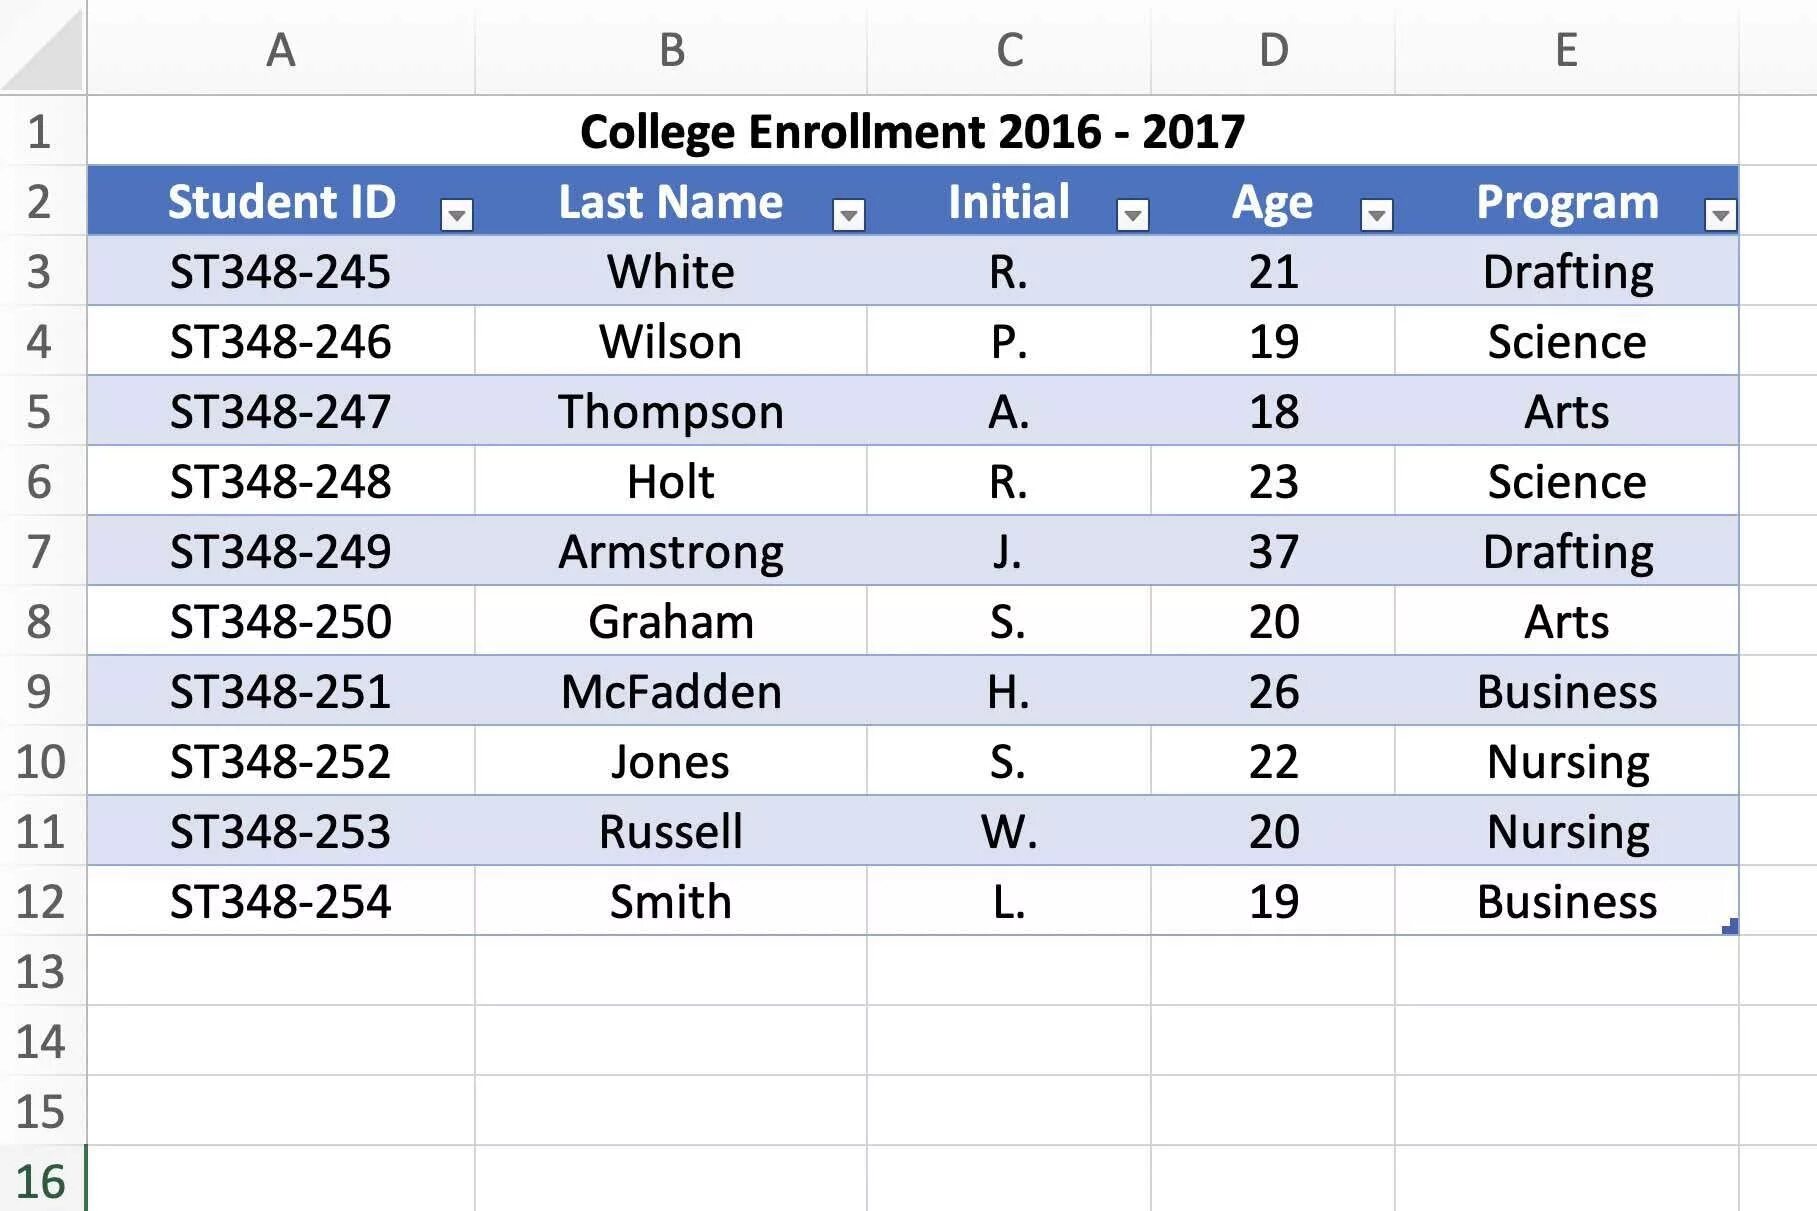Click the table resize handle near Business

pyautogui.click(x=1730, y=926)
